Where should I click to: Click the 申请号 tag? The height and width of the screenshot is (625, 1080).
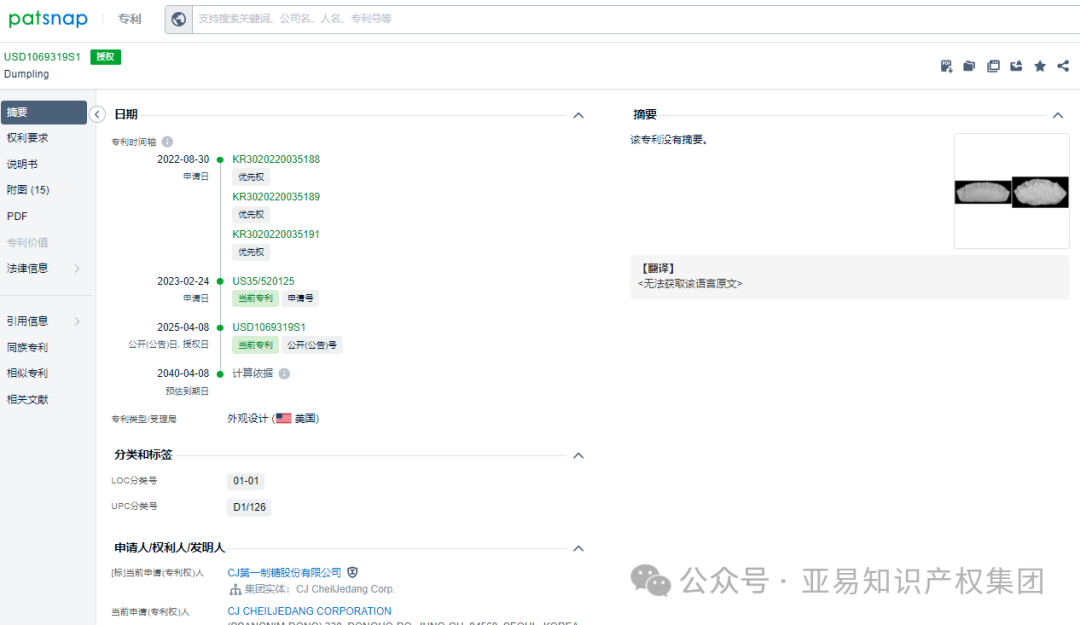click(x=300, y=298)
